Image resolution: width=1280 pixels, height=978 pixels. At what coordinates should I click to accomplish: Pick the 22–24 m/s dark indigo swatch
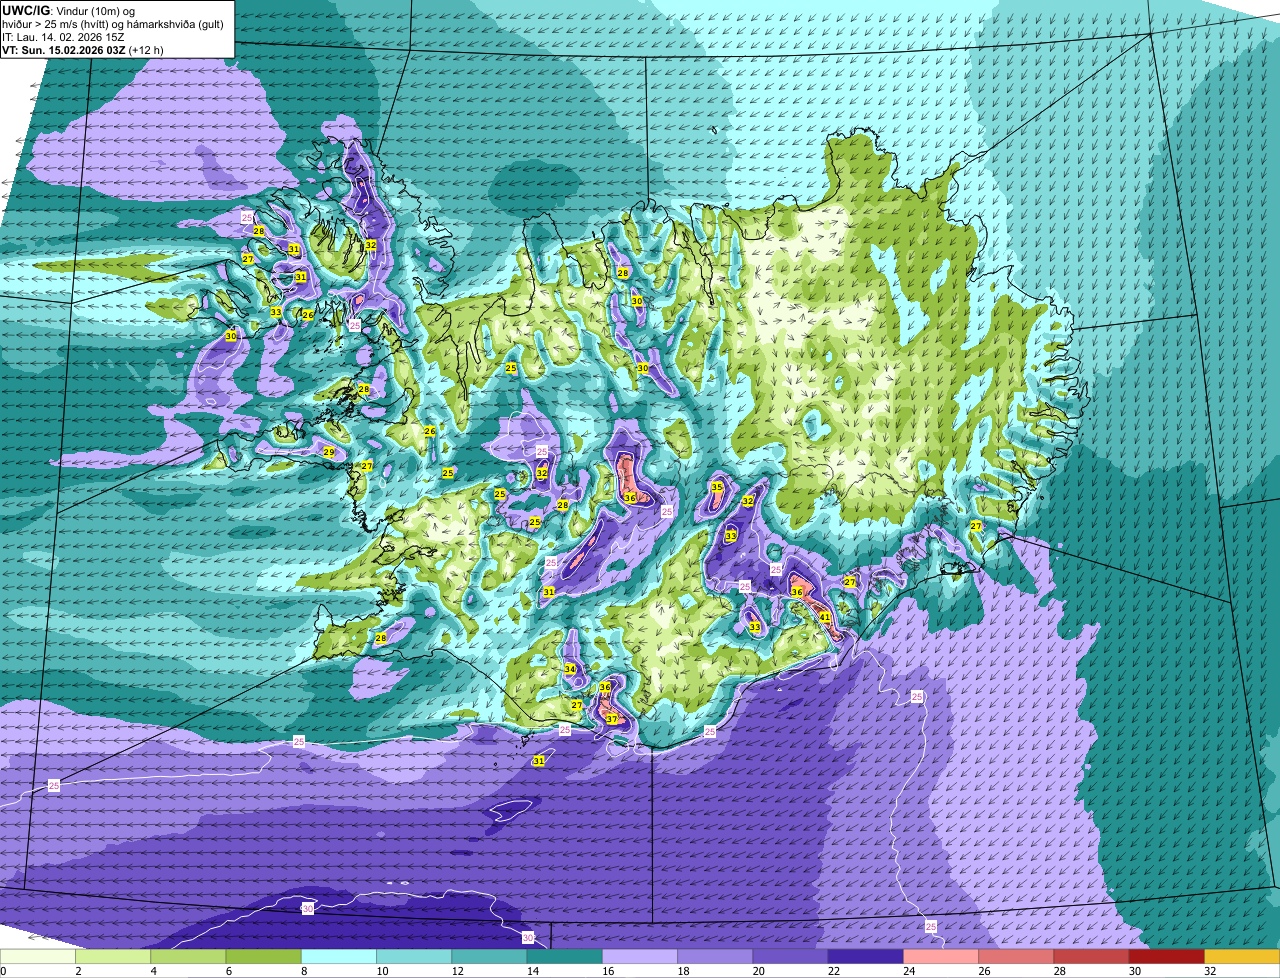pyautogui.click(x=865, y=956)
